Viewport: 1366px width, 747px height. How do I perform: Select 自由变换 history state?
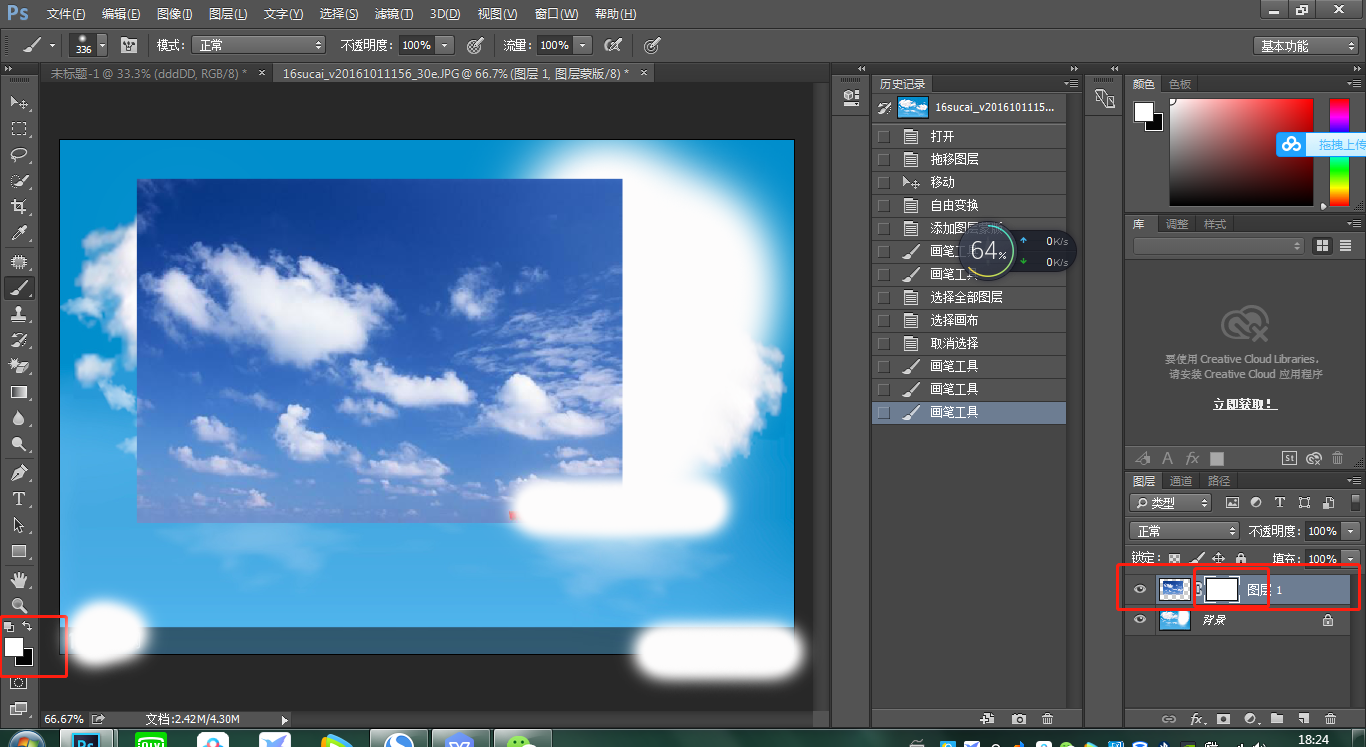click(969, 205)
